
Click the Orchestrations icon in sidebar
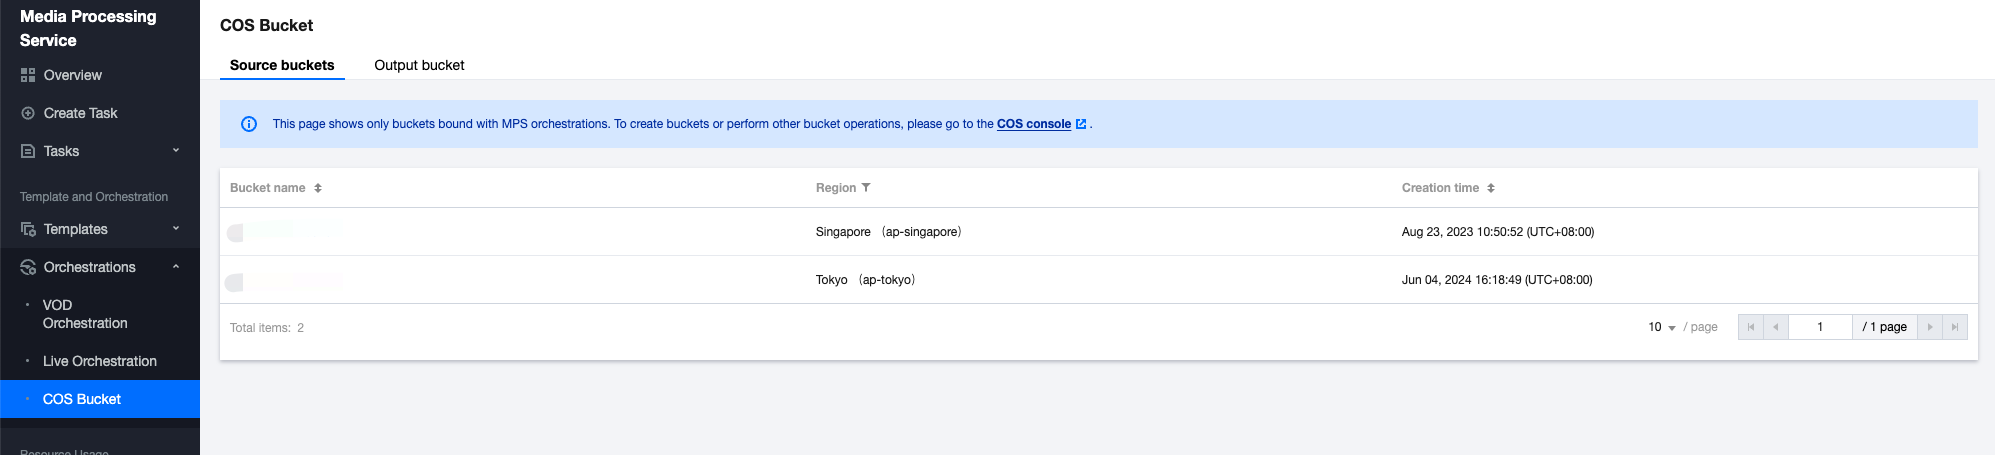coord(28,267)
